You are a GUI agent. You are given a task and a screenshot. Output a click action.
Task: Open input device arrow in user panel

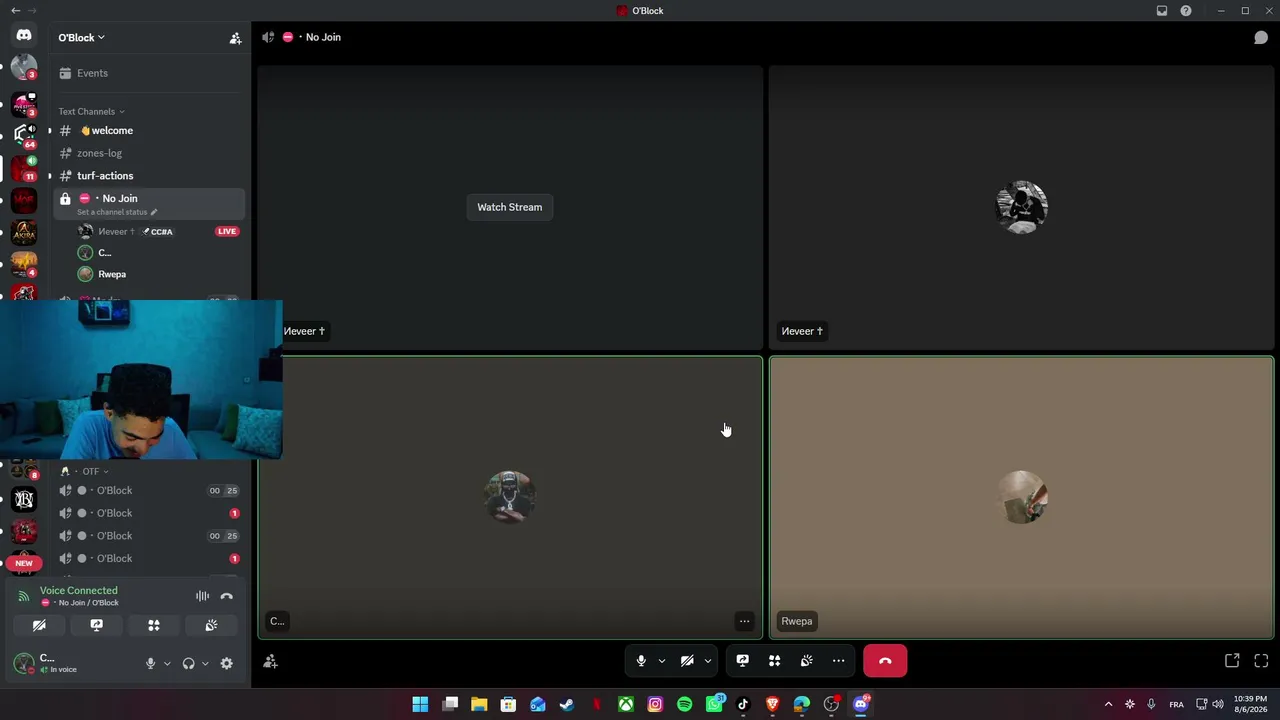point(167,663)
